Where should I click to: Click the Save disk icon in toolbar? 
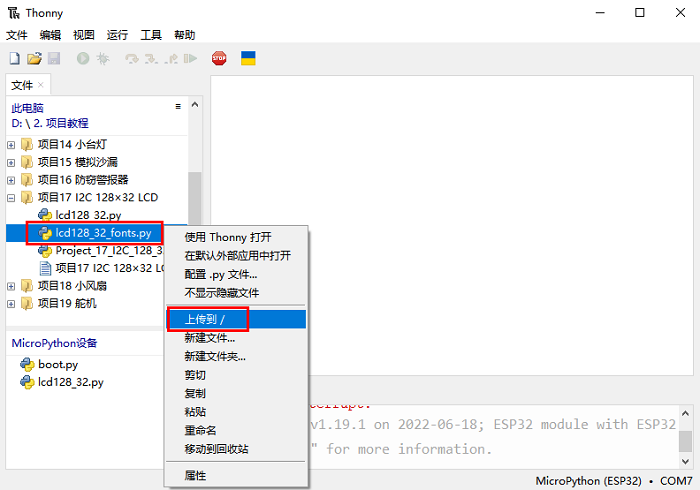(x=54, y=60)
